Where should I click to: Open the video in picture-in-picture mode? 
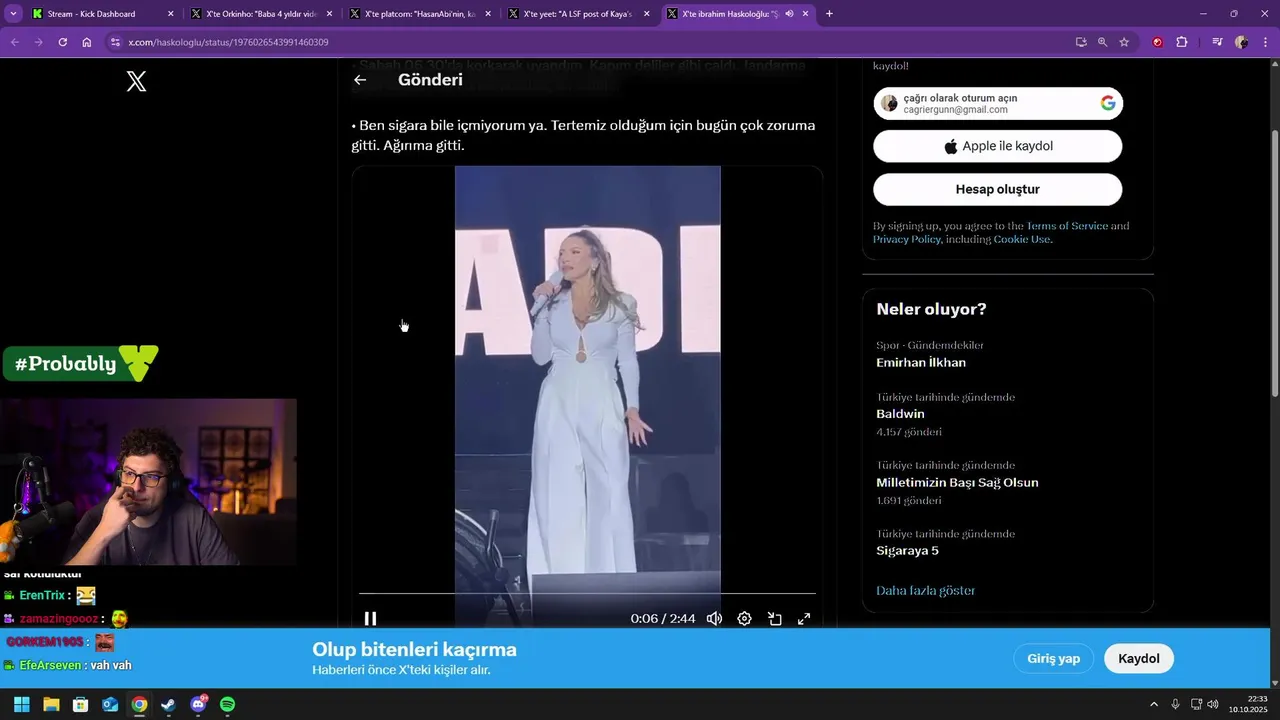tap(774, 619)
